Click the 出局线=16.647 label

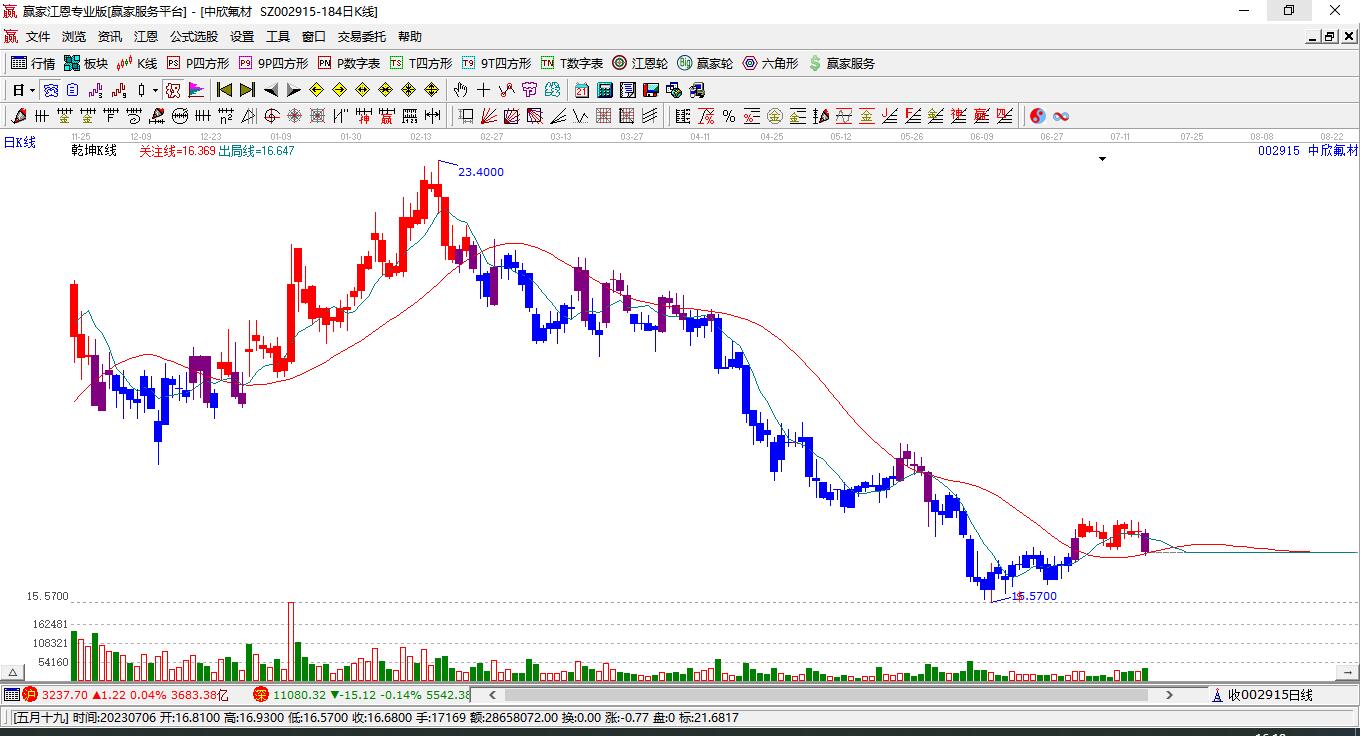tap(256, 151)
